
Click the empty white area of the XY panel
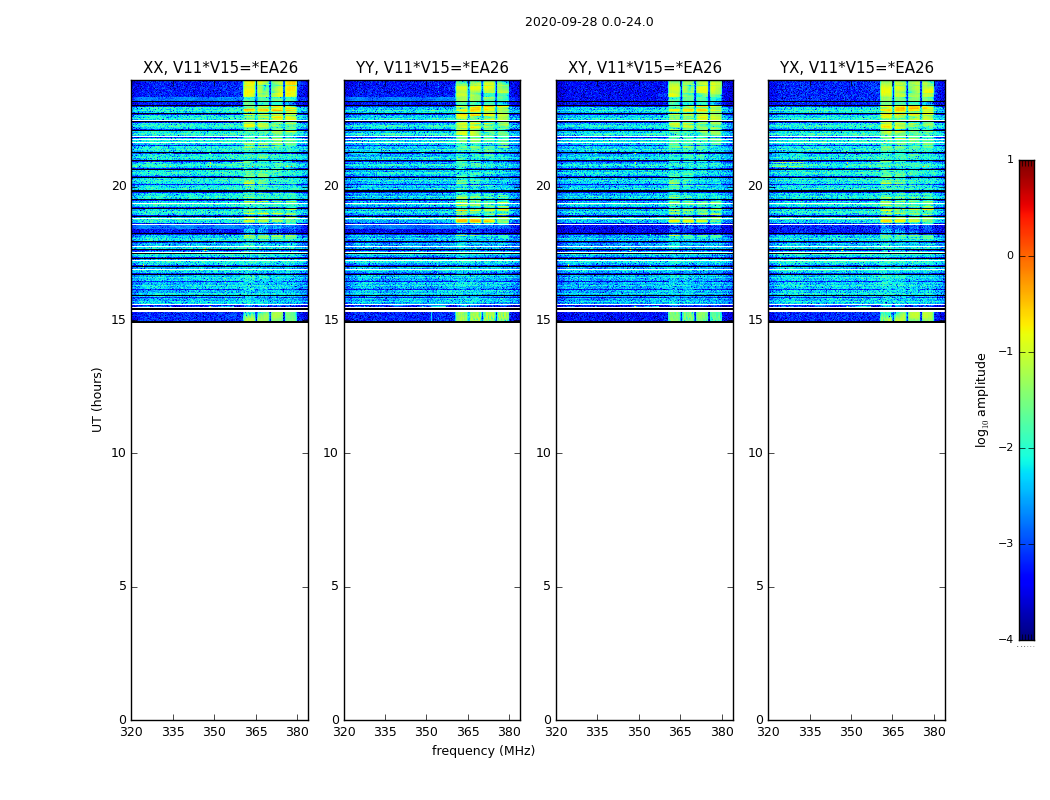tap(645, 520)
